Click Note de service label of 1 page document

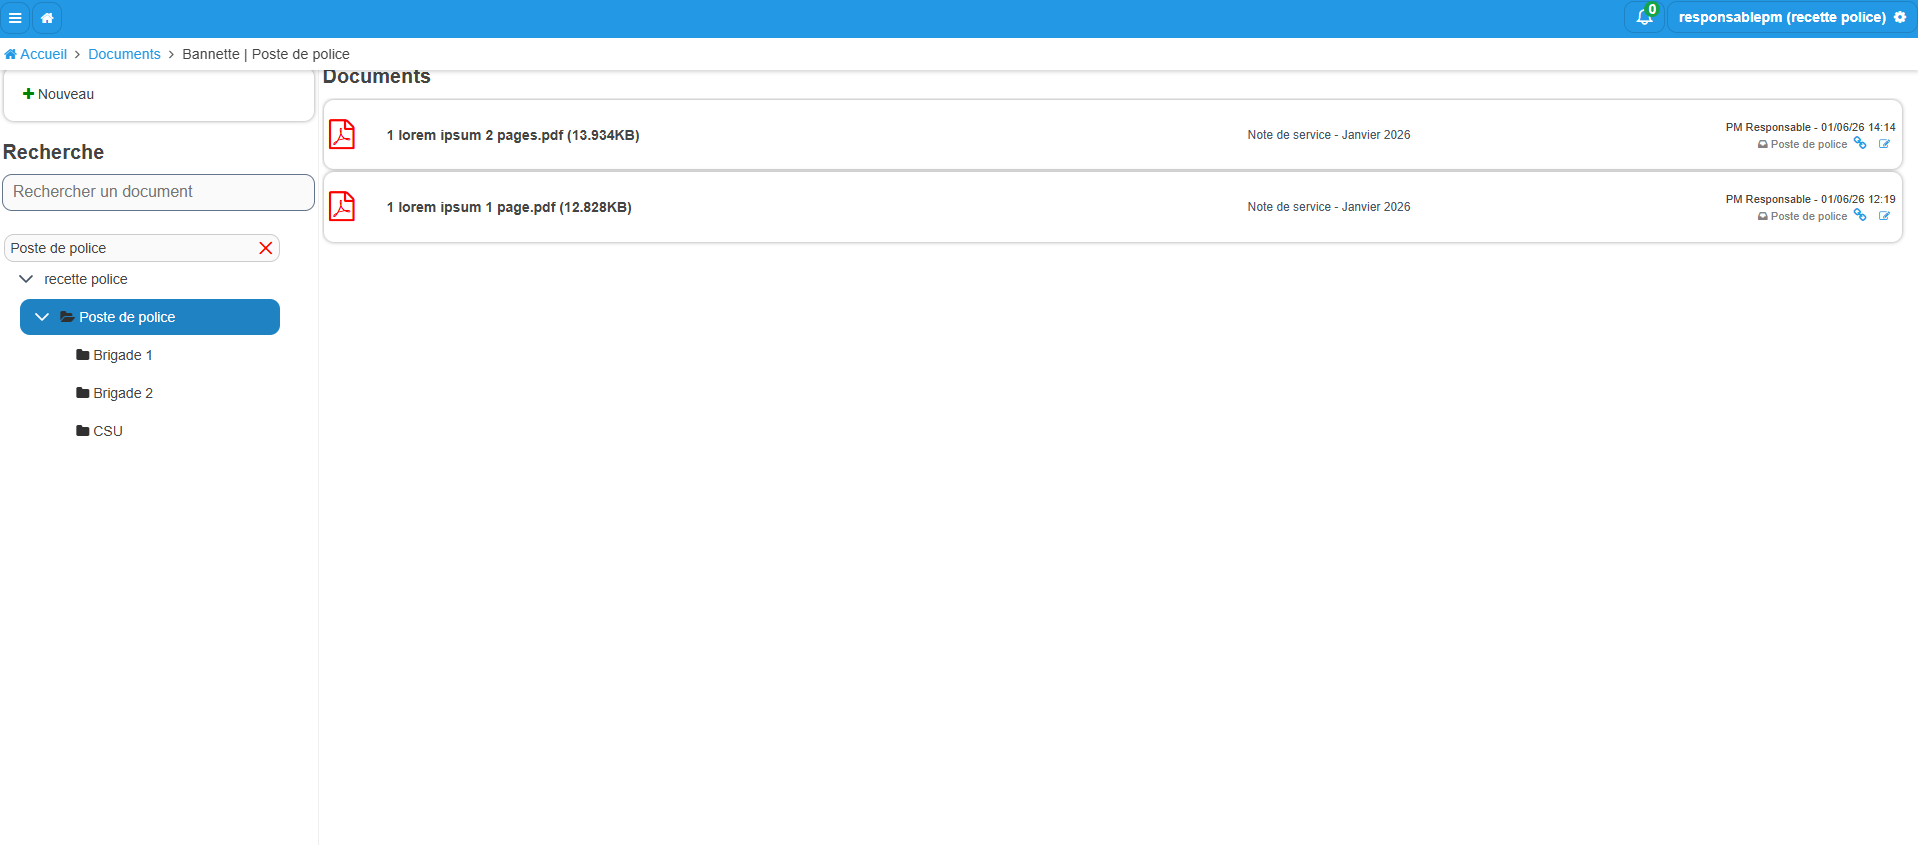pos(1329,207)
